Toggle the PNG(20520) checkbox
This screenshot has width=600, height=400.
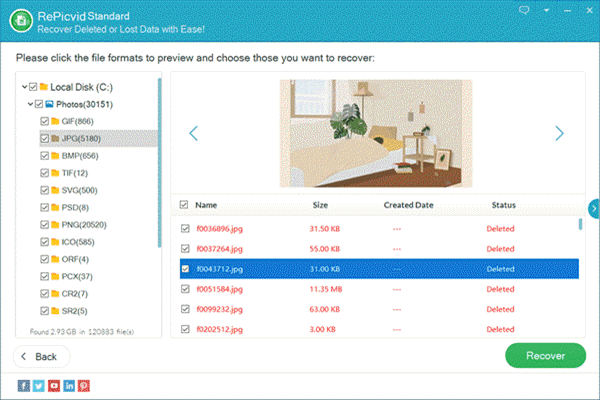pos(44,225)
